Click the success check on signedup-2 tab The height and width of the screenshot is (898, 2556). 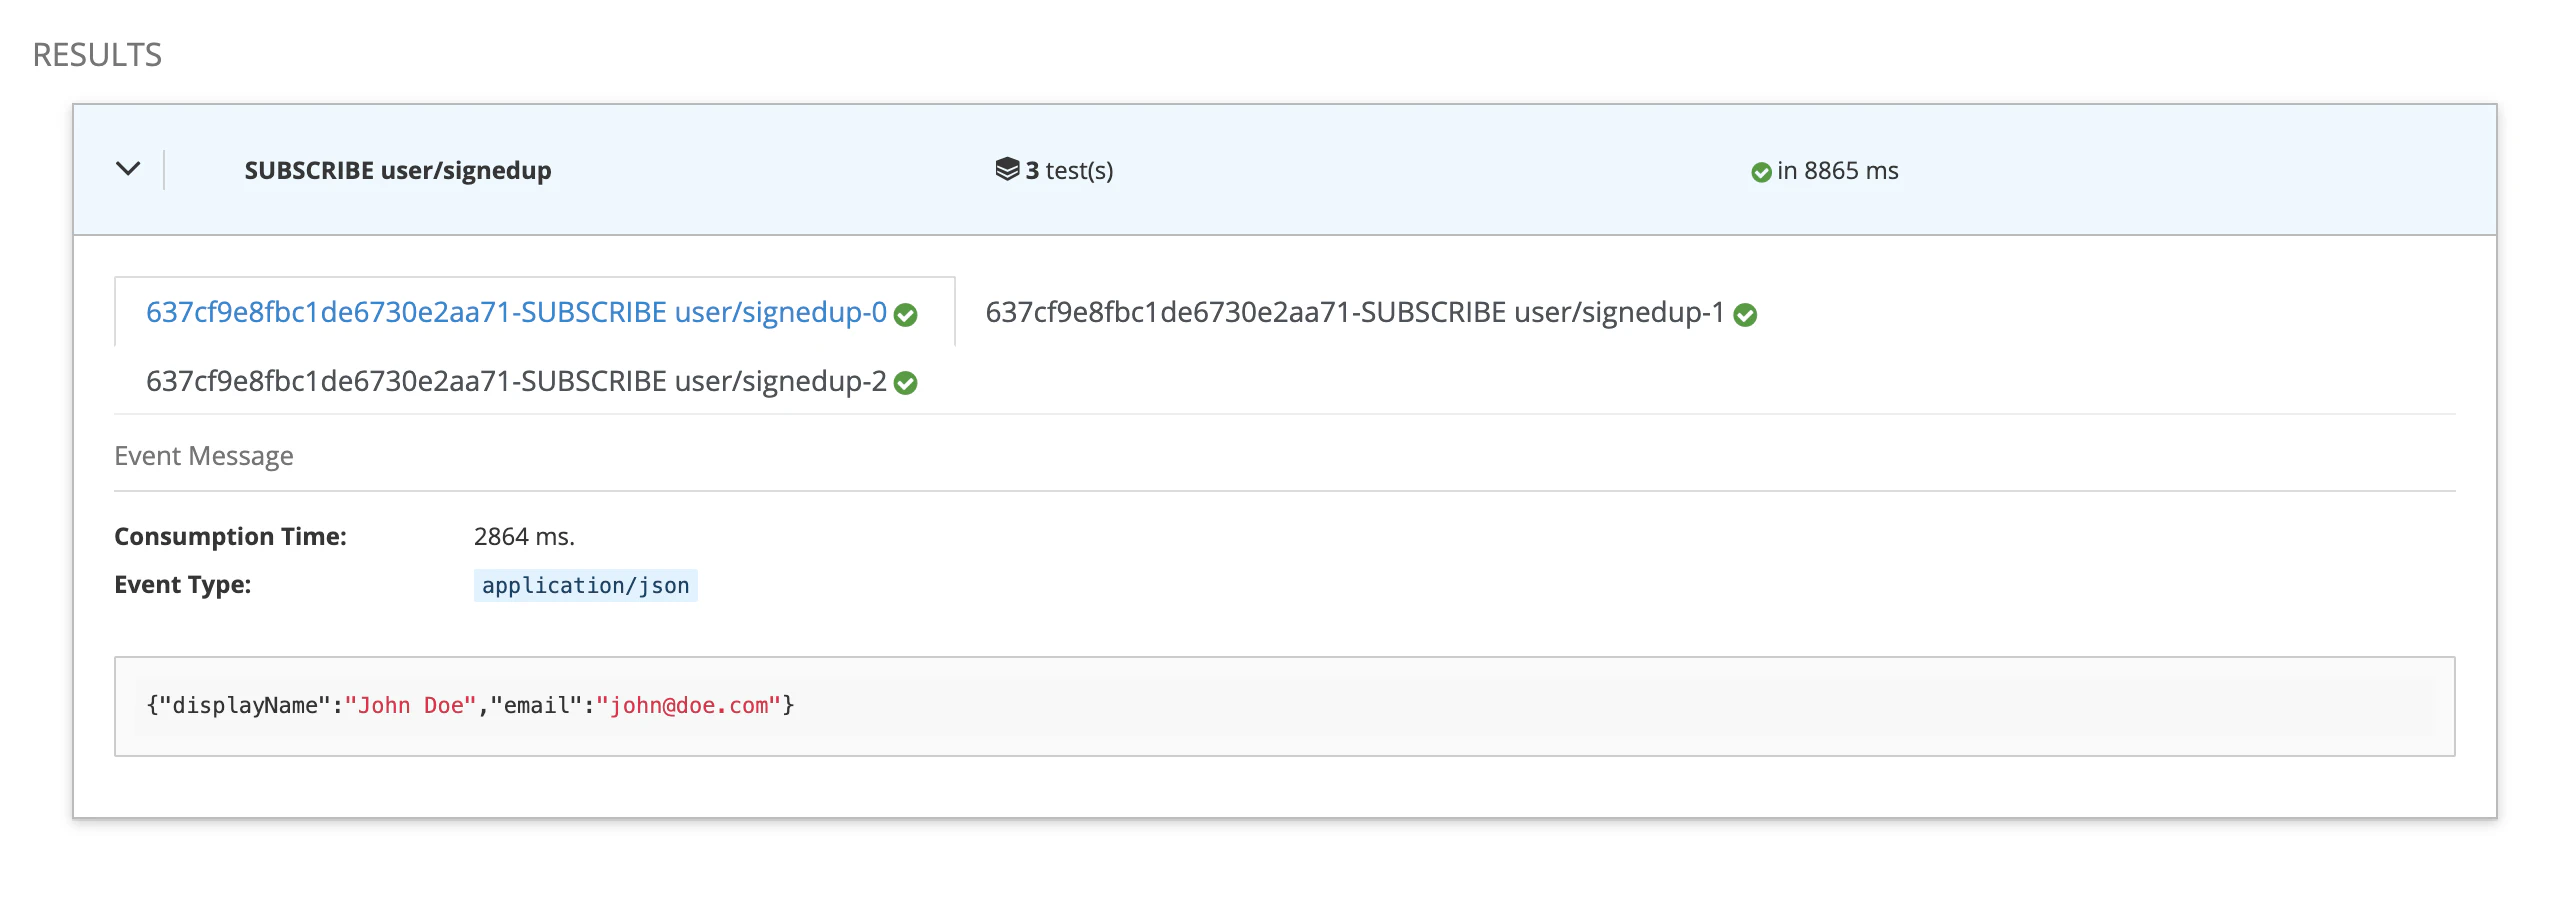[x=906, y=383]
